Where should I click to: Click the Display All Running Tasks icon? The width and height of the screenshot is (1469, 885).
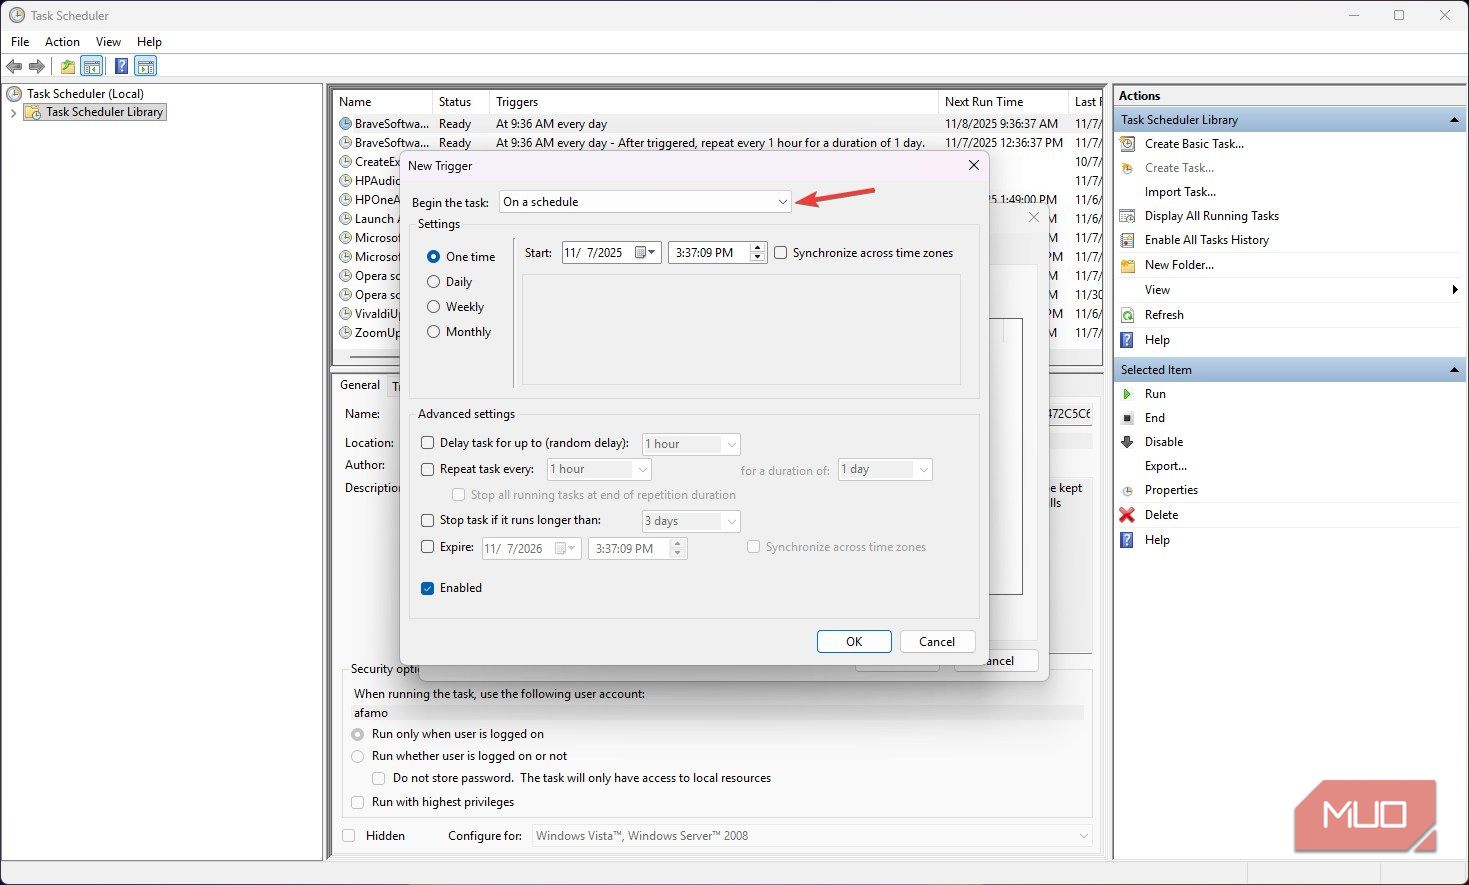coord(1127,216)
